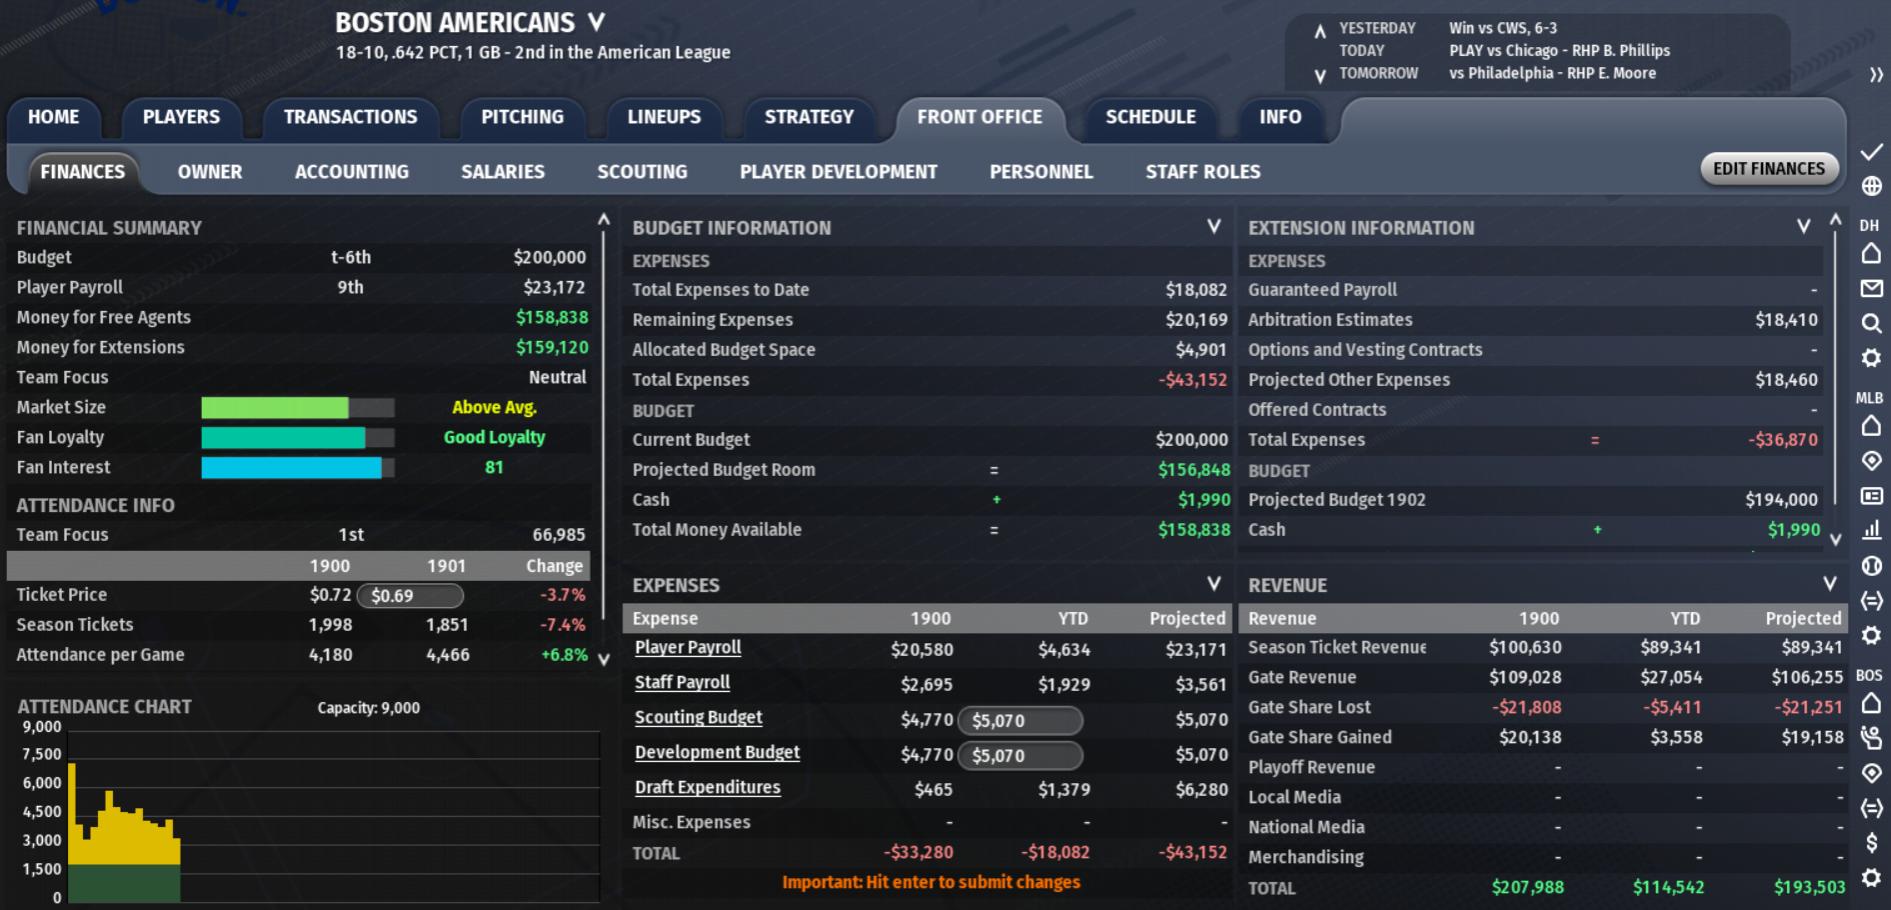Click the waving player icon under BOS
Viewport: 1891px width, 910px height.
pos(1871,738)
